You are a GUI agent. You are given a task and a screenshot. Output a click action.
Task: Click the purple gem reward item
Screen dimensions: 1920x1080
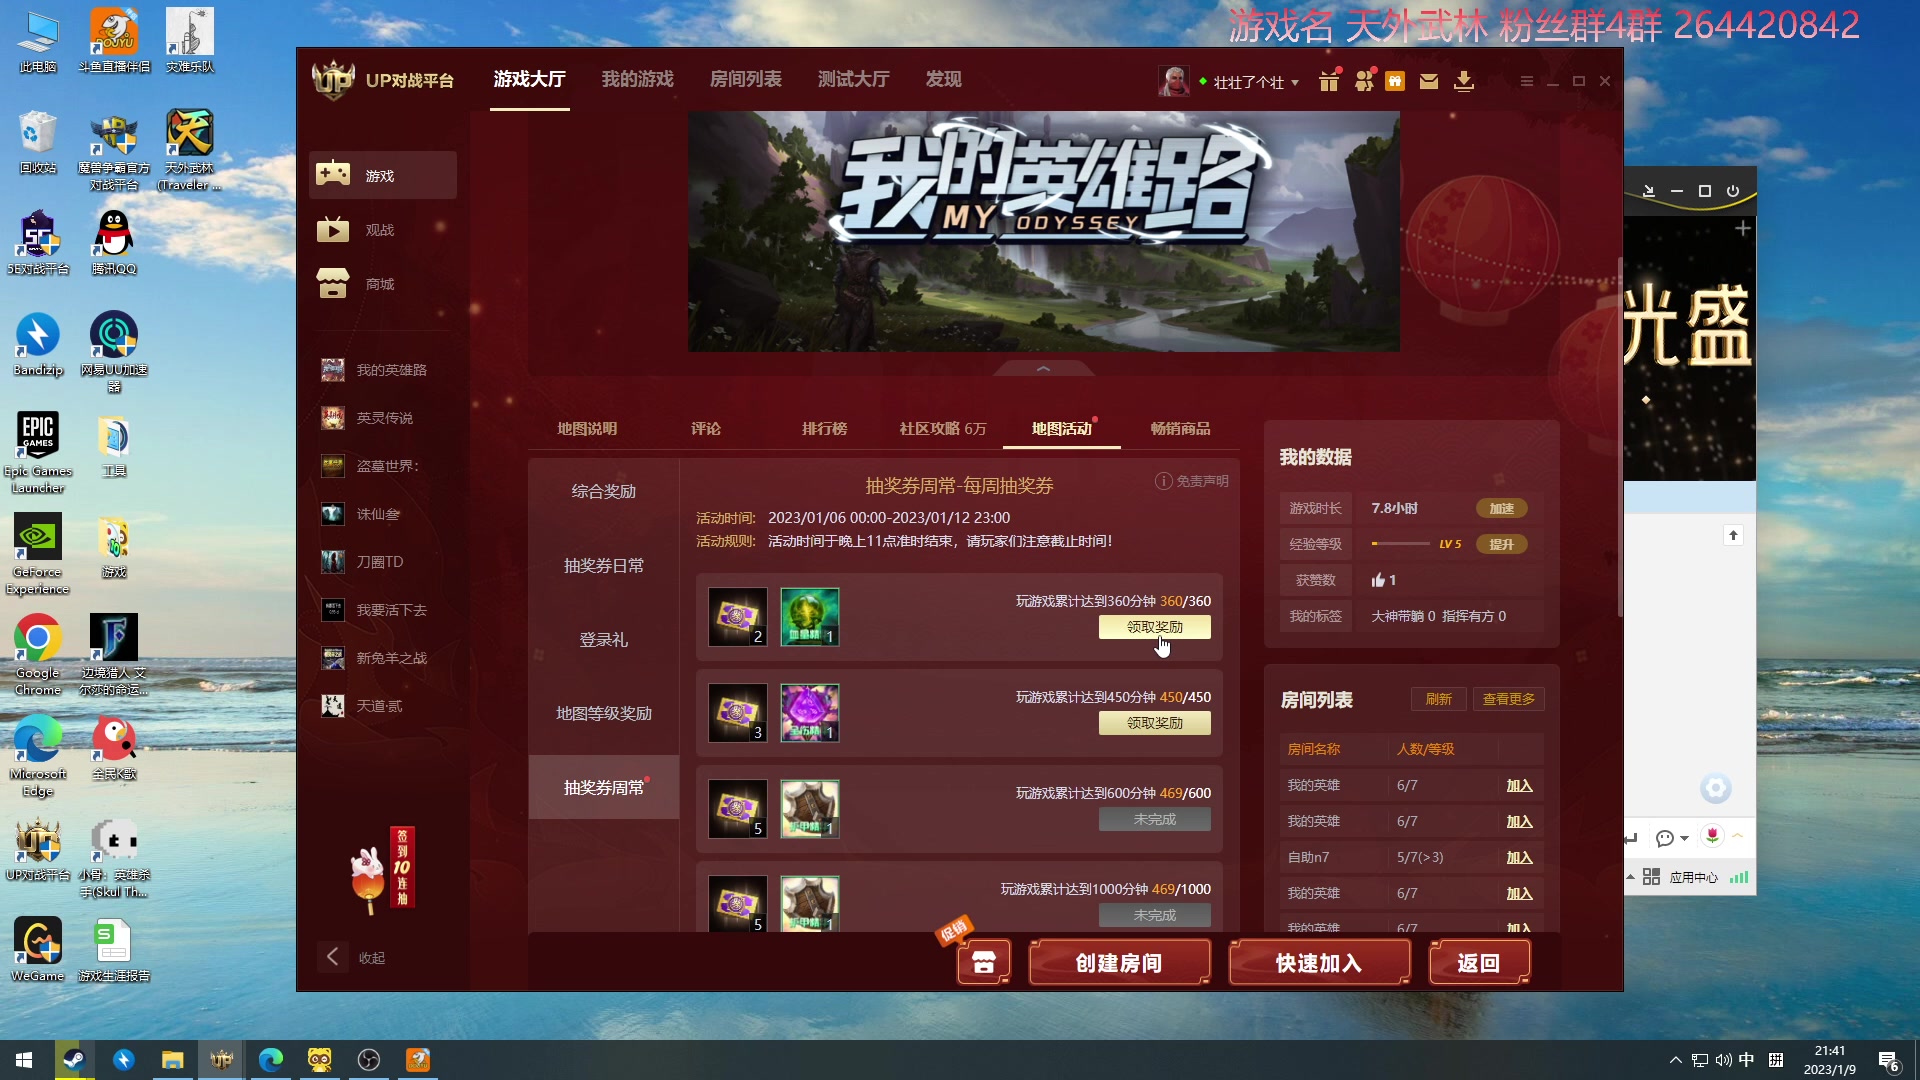pyautogui.click(x=809, y=713)
